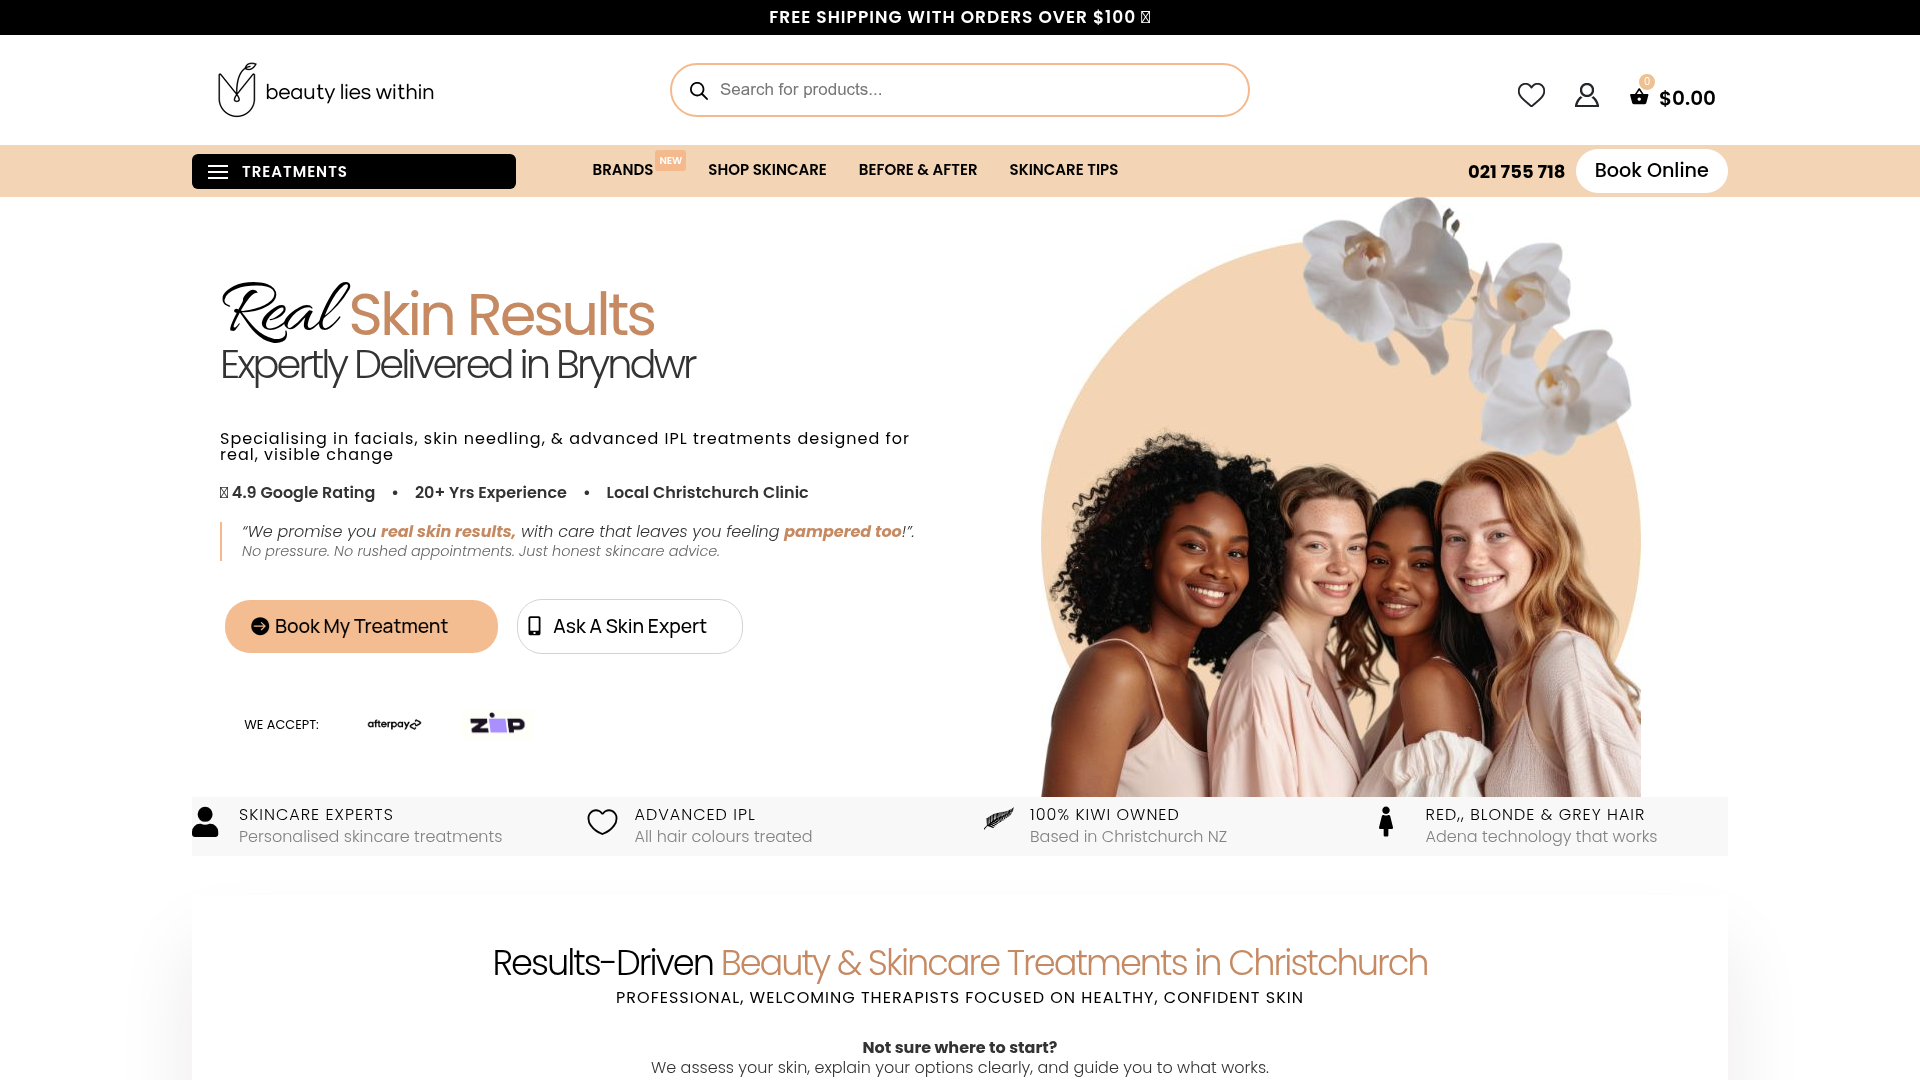Click the Book My Treatment button
This screenshot has width=1920, height=1080.
(360, 626)
